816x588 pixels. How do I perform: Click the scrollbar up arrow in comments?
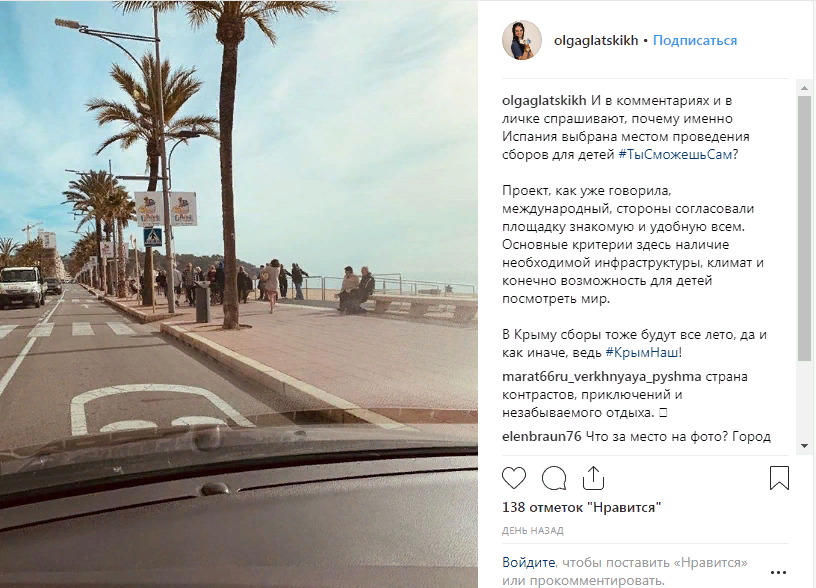pyautogui.click(x=805, y=88)
